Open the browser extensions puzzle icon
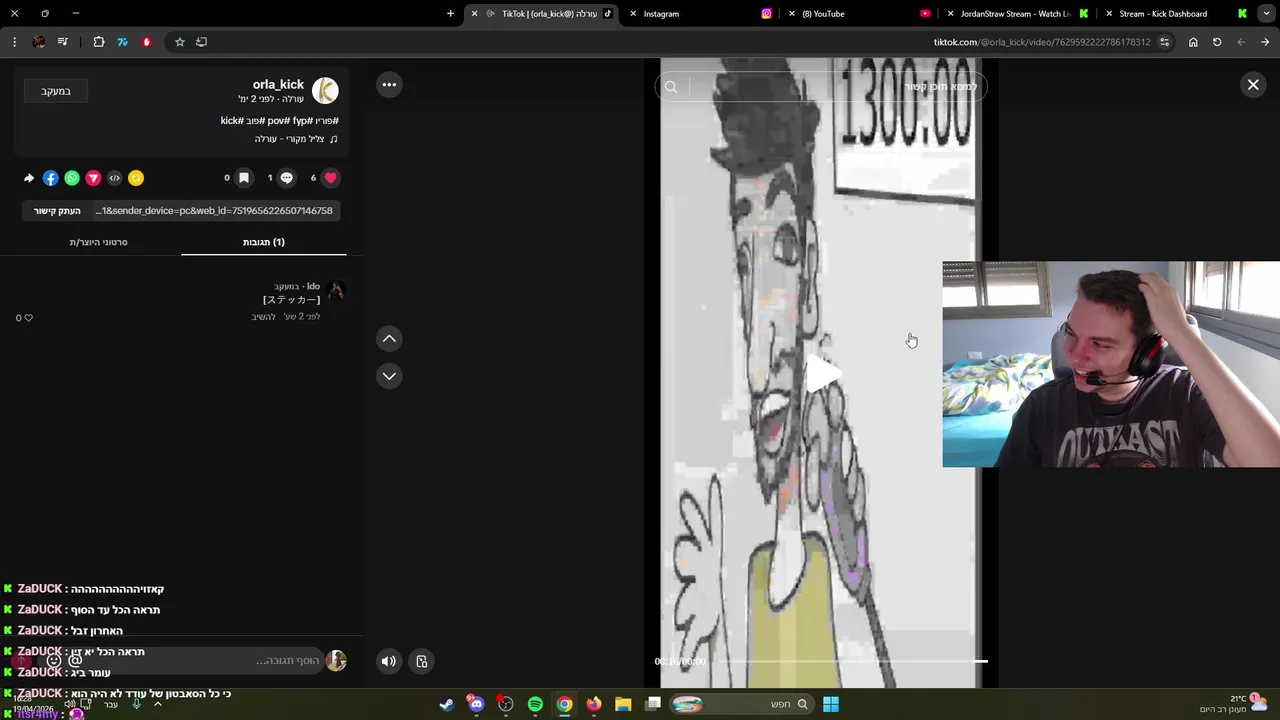Image resolution: width=1280 pixels, height=720 pixels. click(98, 42)
